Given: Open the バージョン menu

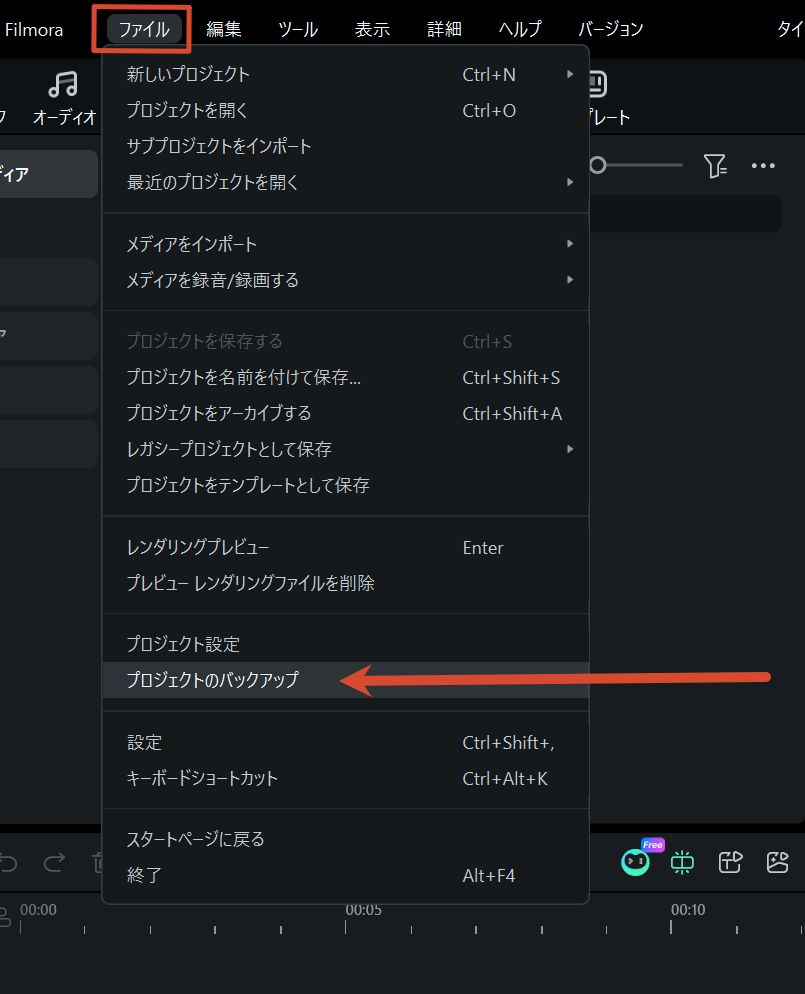Looking at the screenshot, I should pyautogui.click(x=610, y=29).
